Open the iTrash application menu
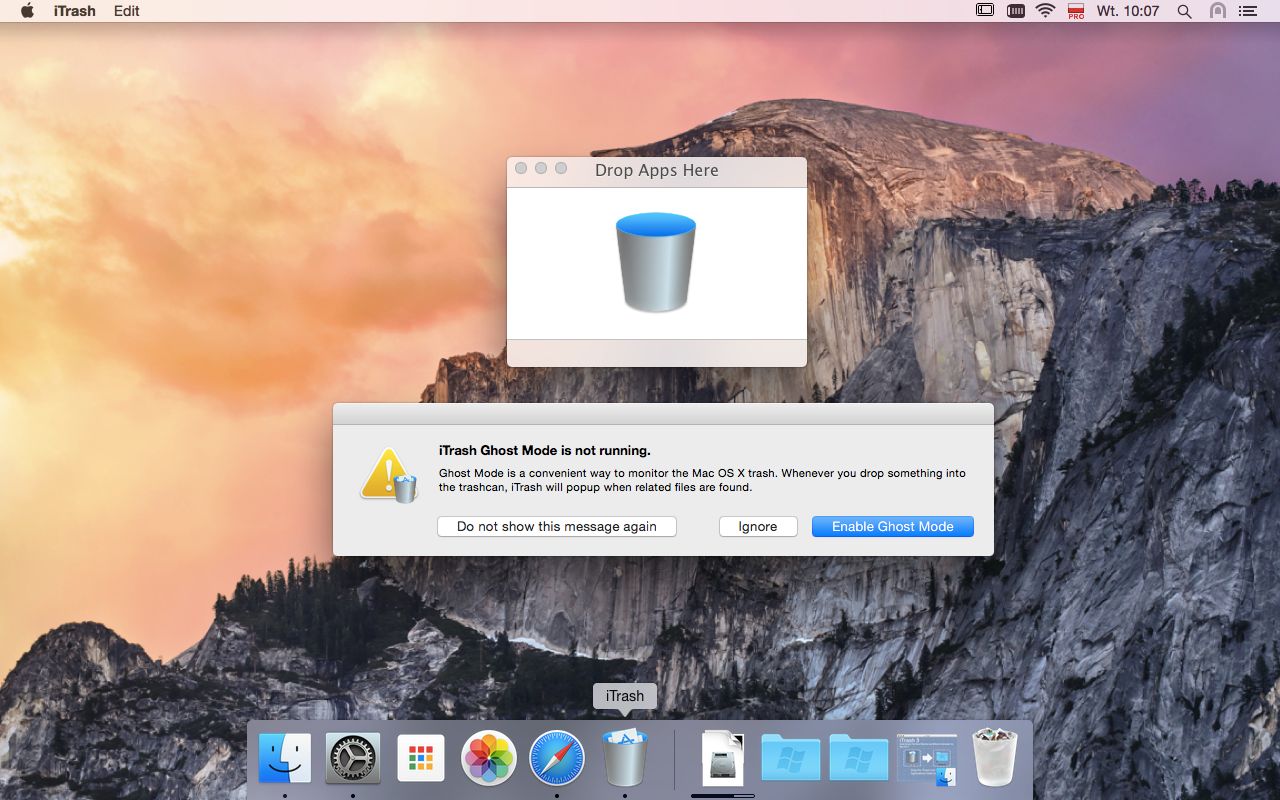The height and width of the screenshot is (800, 1280). point(75,11)
